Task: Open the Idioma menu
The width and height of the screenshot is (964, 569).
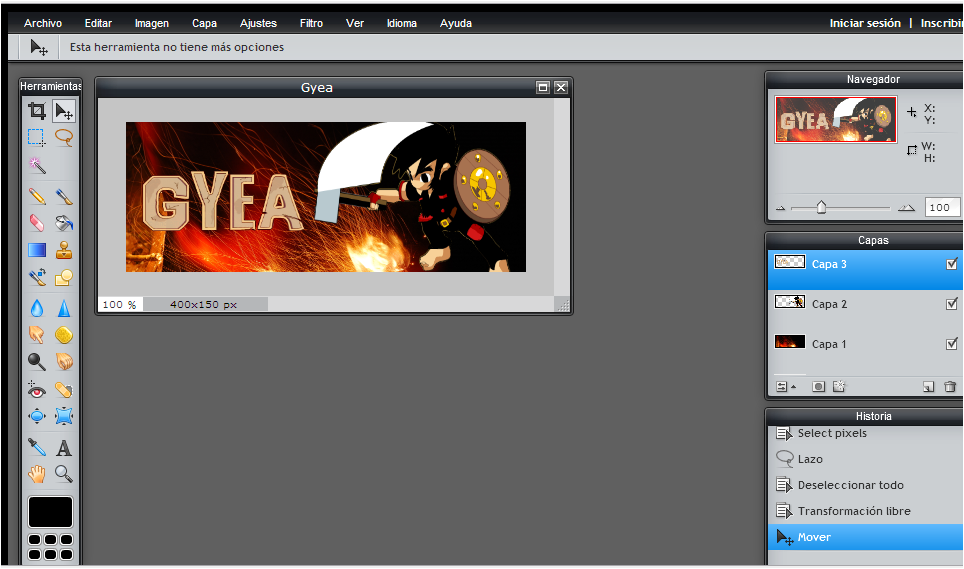Action: coord(401,23)
